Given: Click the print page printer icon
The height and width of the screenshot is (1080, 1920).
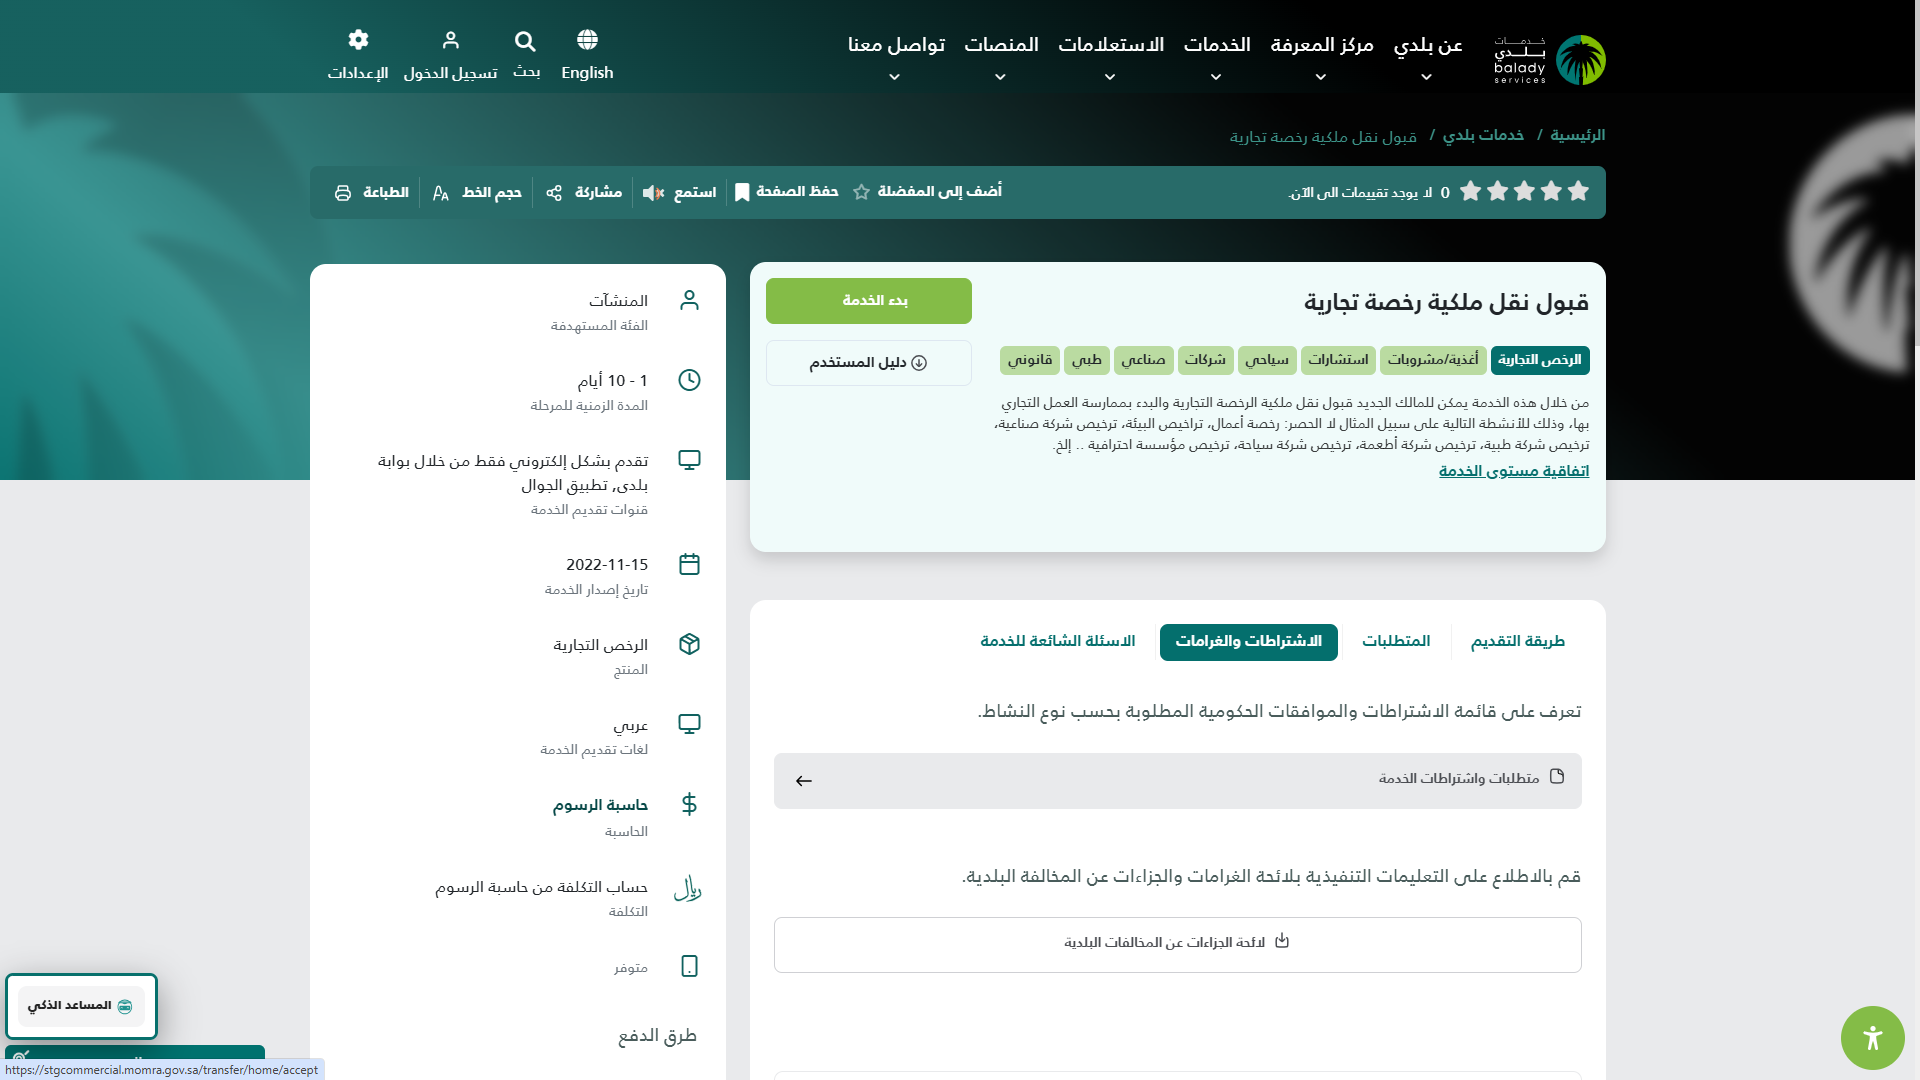Looking at the screenshot, I should [343, 193].
